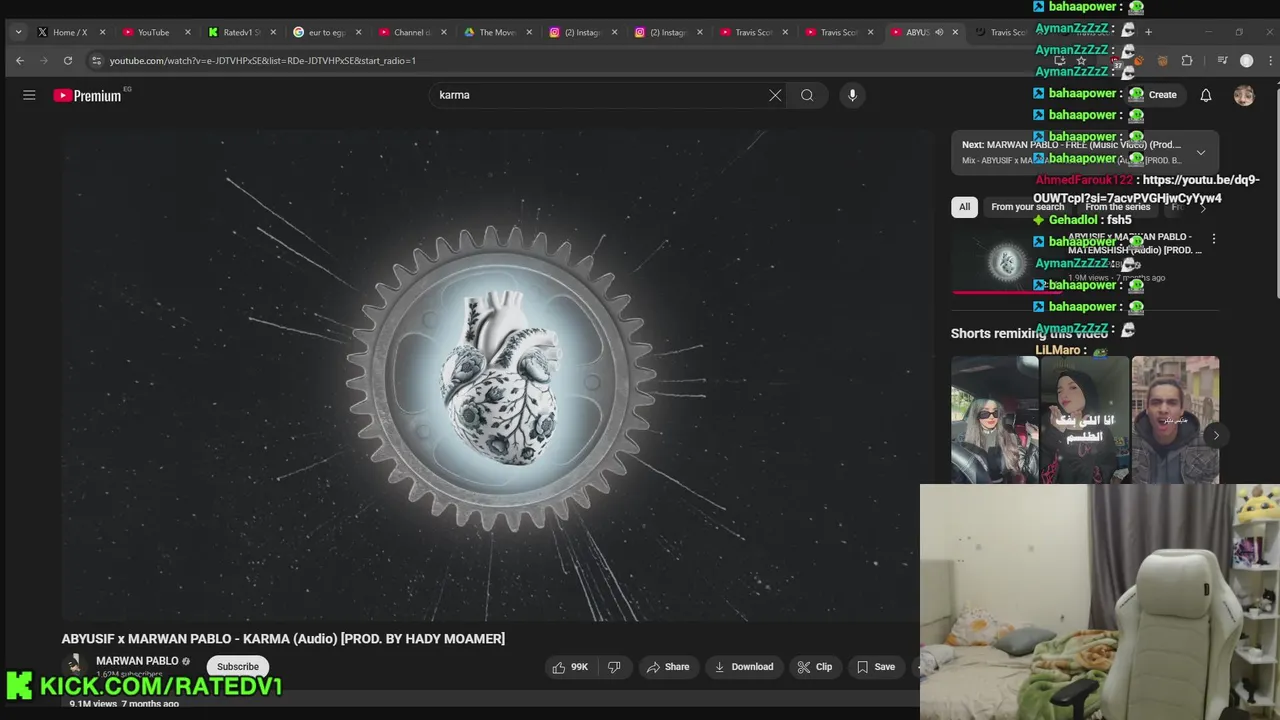
Task: Clear the karma search text
Action: (x=775, y=95)
